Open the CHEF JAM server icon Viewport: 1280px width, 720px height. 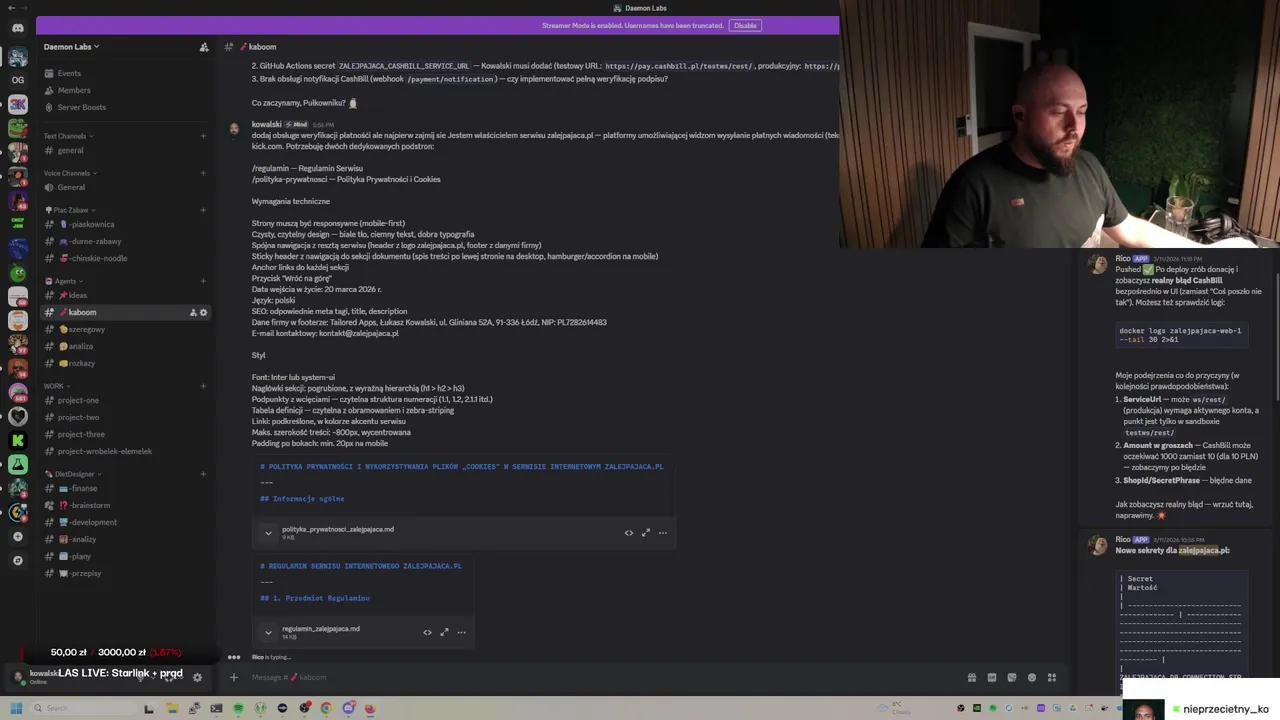(18, 223)
